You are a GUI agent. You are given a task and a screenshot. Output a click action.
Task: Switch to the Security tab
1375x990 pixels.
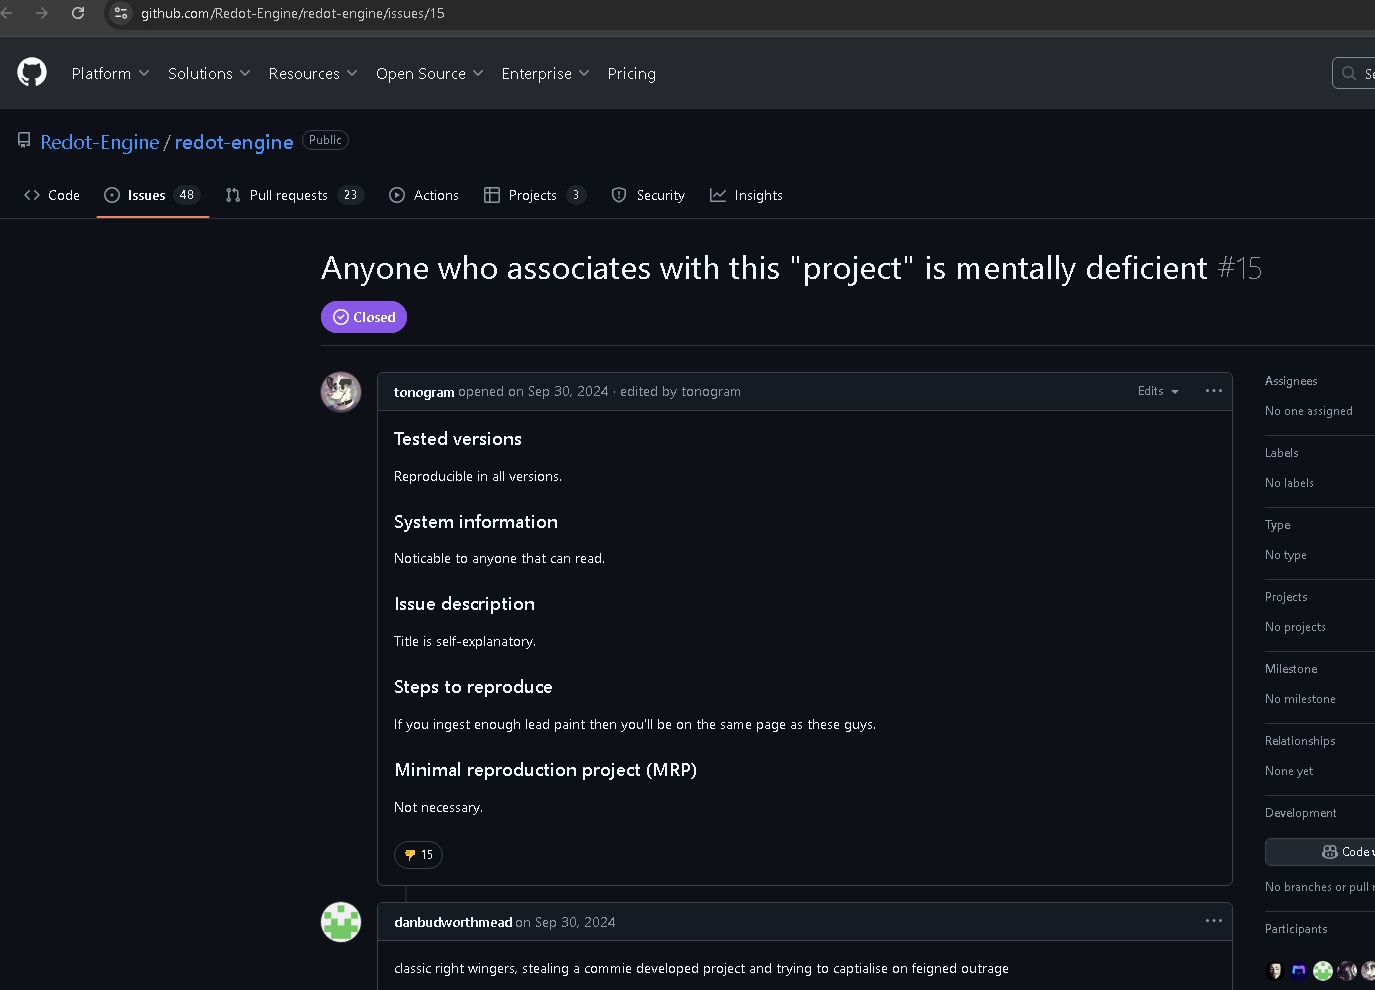648,195
